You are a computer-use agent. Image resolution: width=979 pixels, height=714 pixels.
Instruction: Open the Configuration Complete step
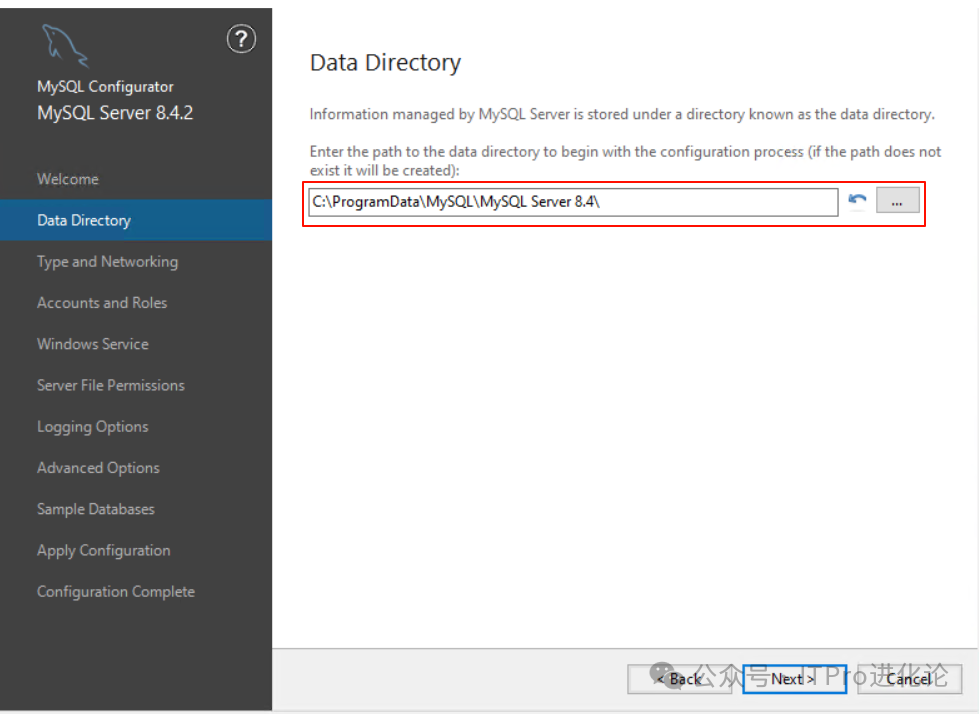pyautogui.click(x=116, y=592)
